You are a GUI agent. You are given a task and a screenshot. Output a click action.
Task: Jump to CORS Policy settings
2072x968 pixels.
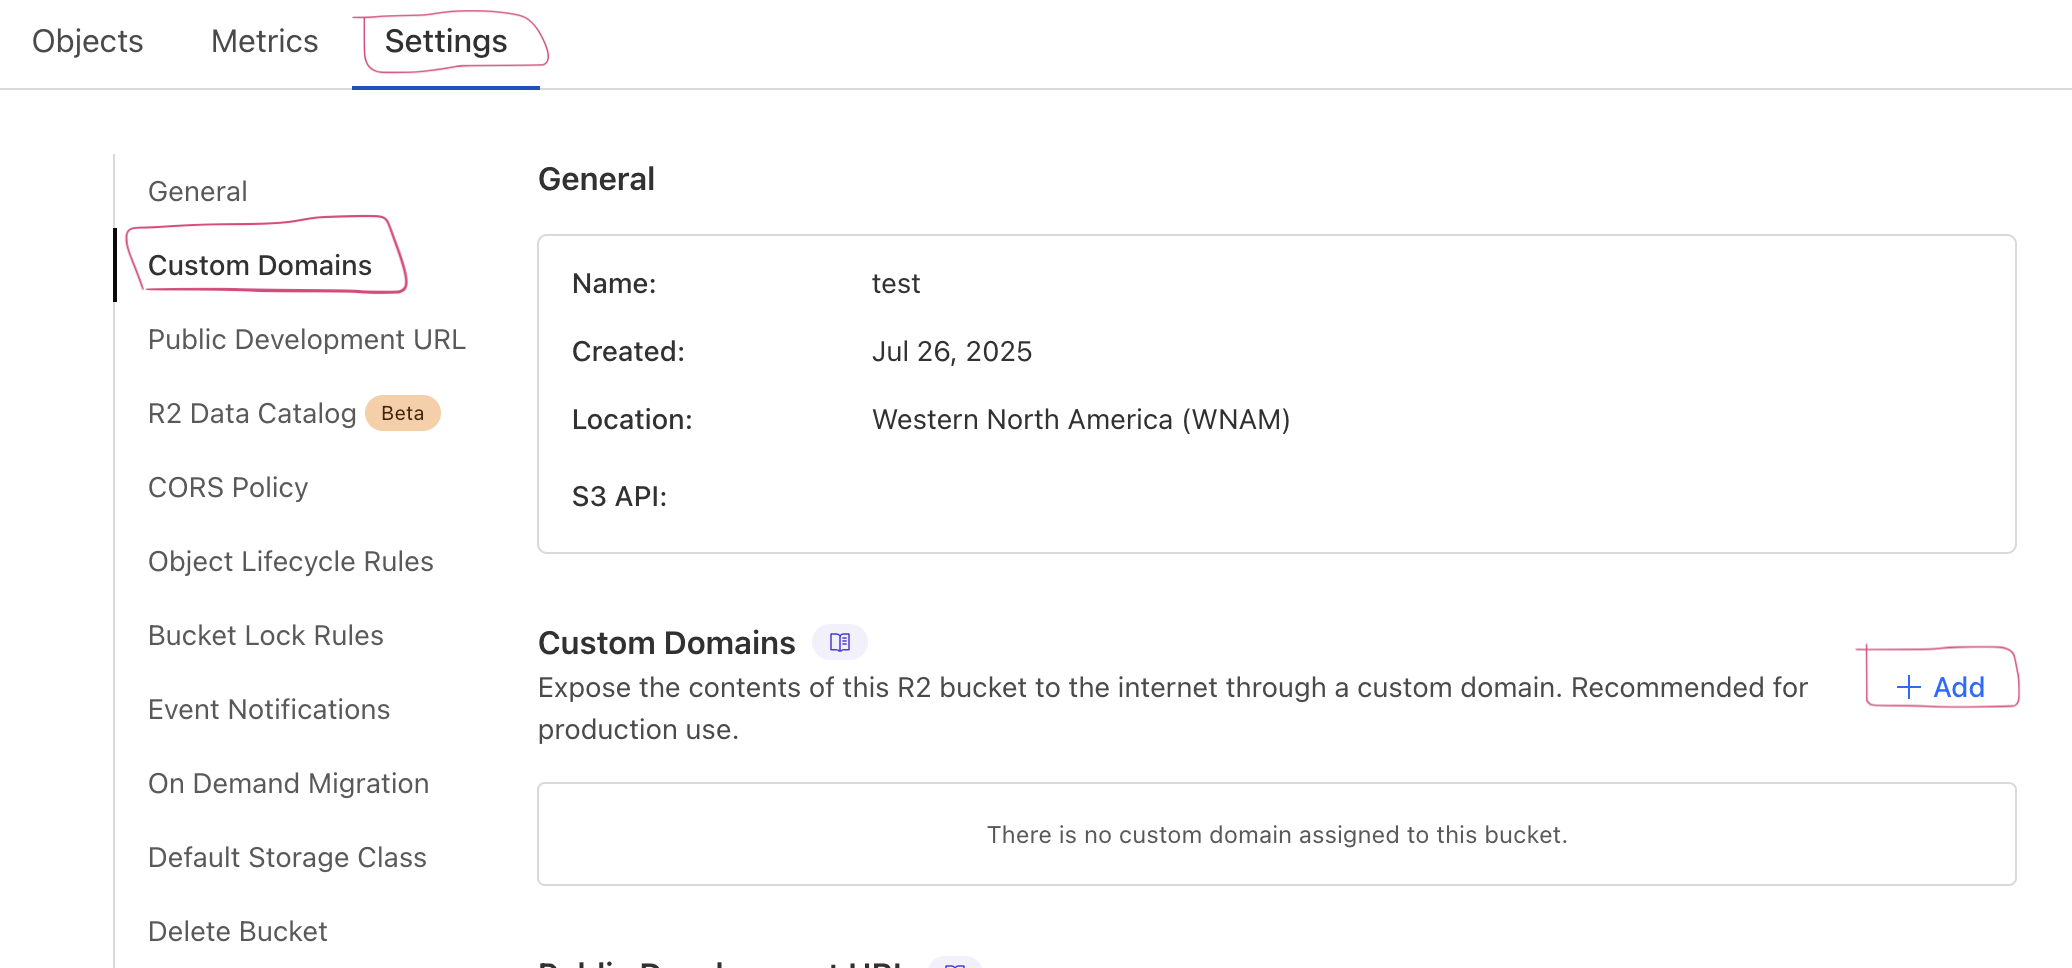click(228, 487)
